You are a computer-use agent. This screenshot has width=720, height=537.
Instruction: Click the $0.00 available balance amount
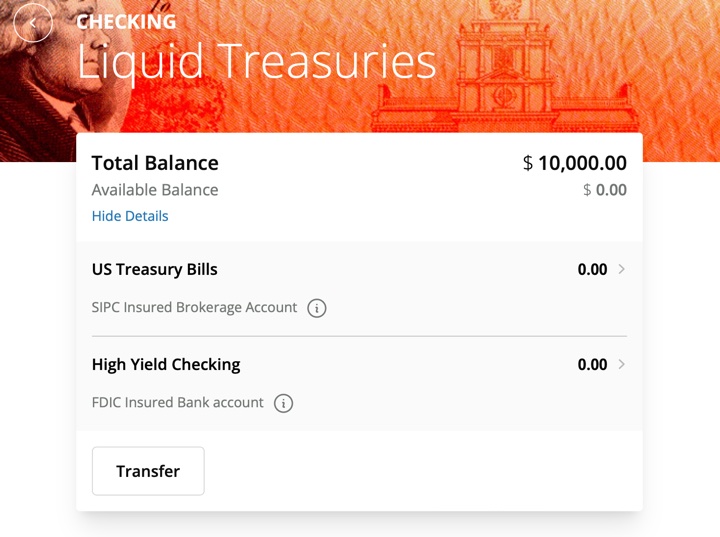click(x=605, y=190)
